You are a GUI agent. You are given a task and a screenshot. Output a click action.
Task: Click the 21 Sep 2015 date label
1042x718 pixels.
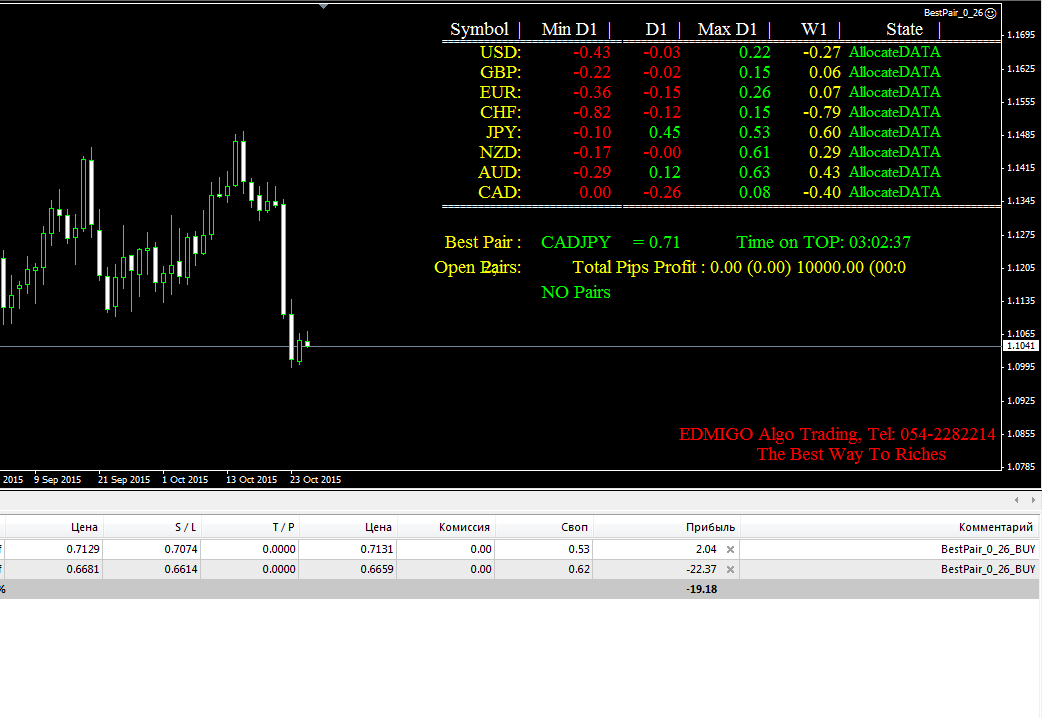[x=124, y=479]
